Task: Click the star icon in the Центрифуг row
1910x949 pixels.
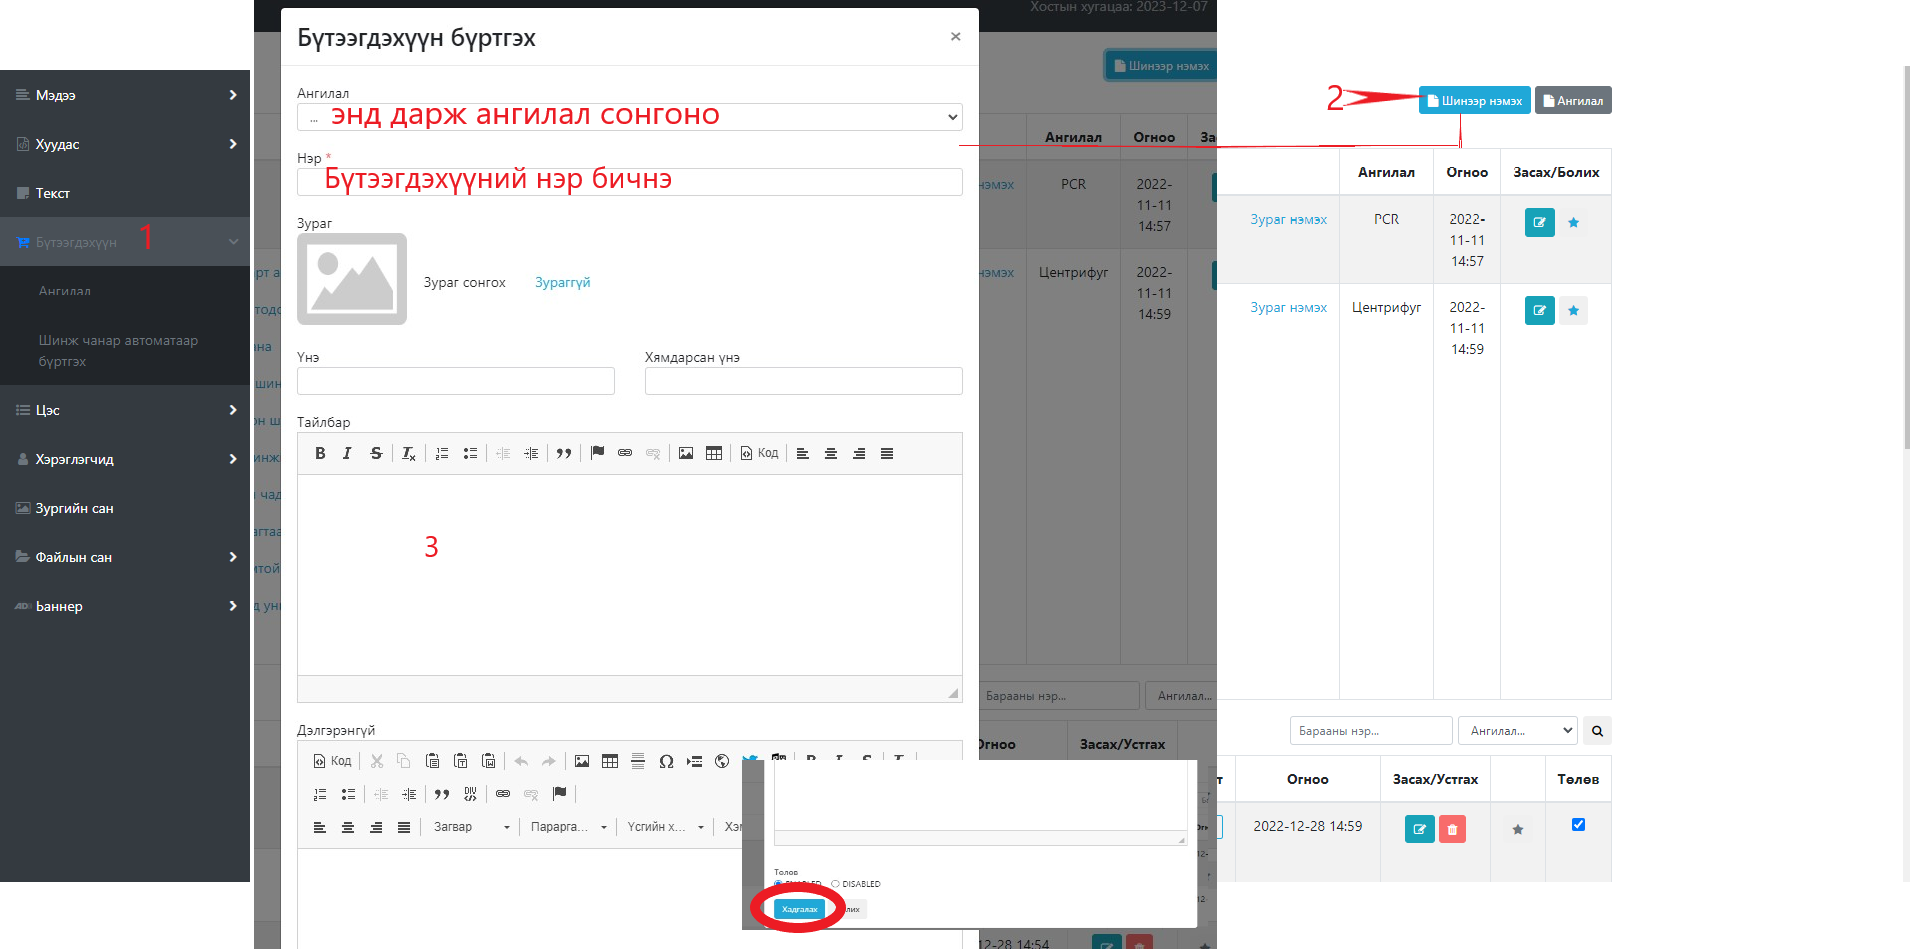Action: (x=1573, y=310)
